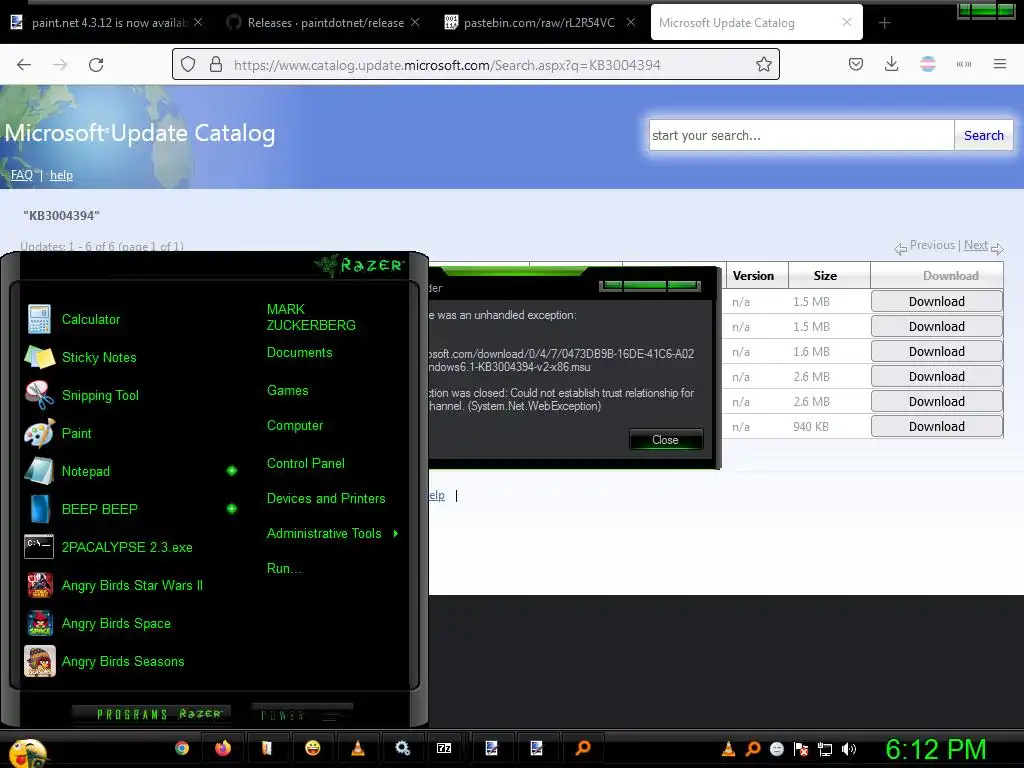Go back in the browser

pos(24,65)
